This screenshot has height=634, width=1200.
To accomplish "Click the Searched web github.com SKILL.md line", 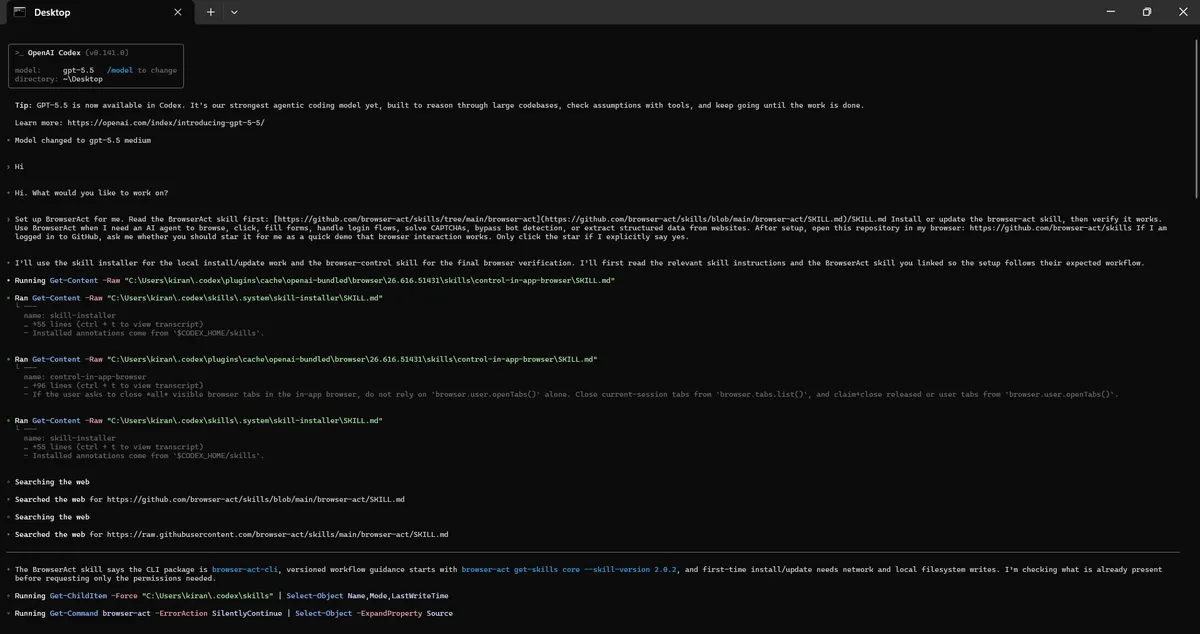I will (210, 499).
